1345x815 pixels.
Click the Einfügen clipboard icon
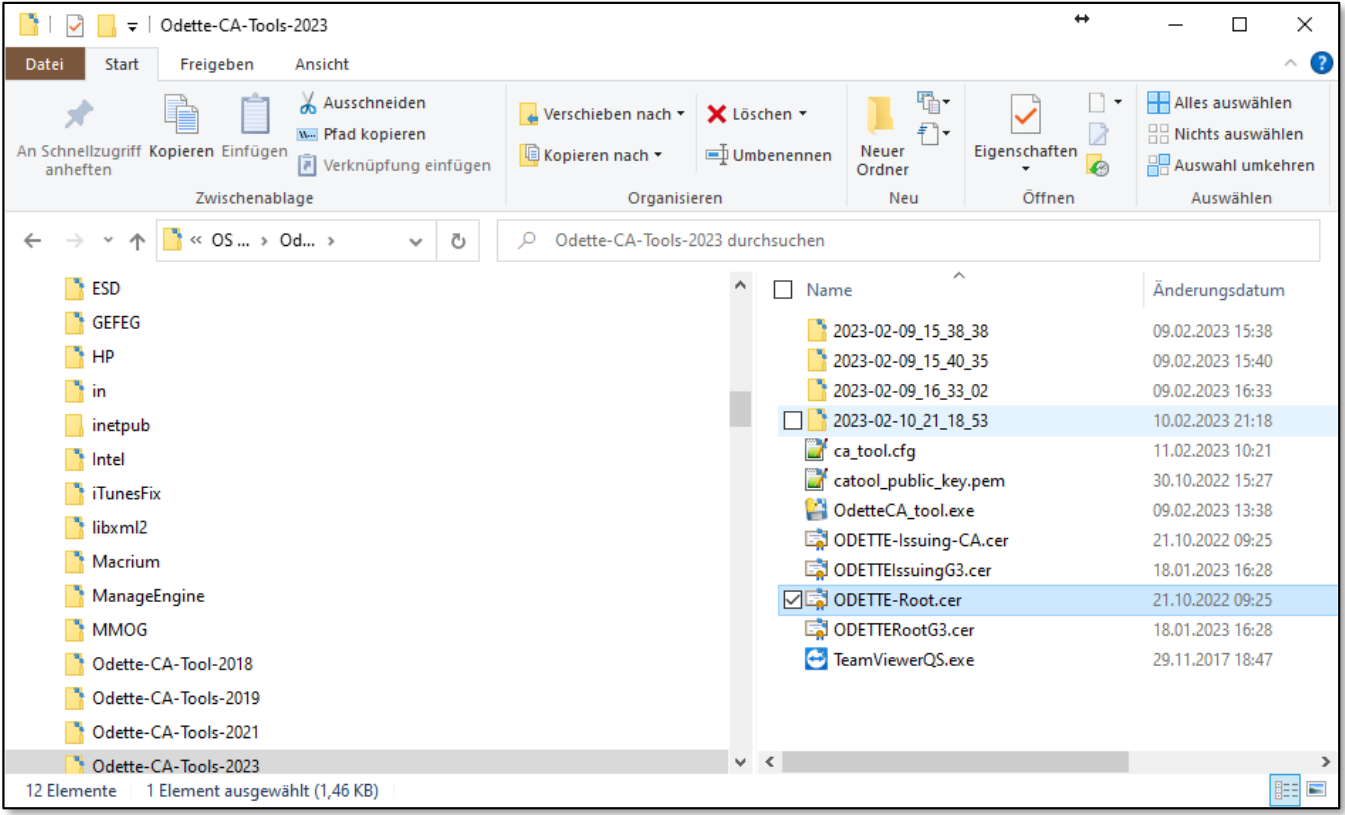[254, 115]
